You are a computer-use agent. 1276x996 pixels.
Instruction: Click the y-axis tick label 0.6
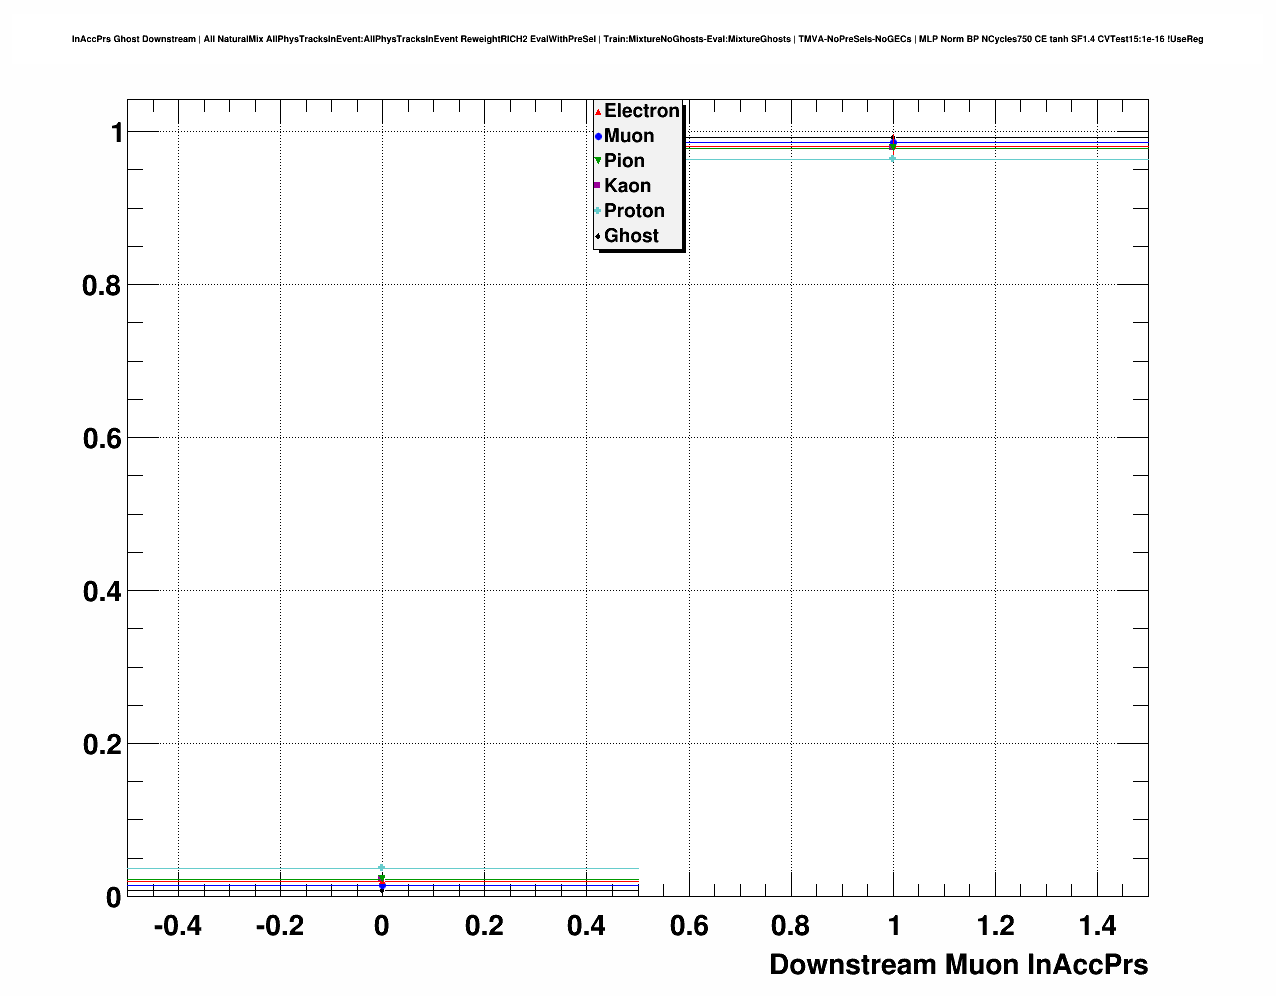click(101, 439)
